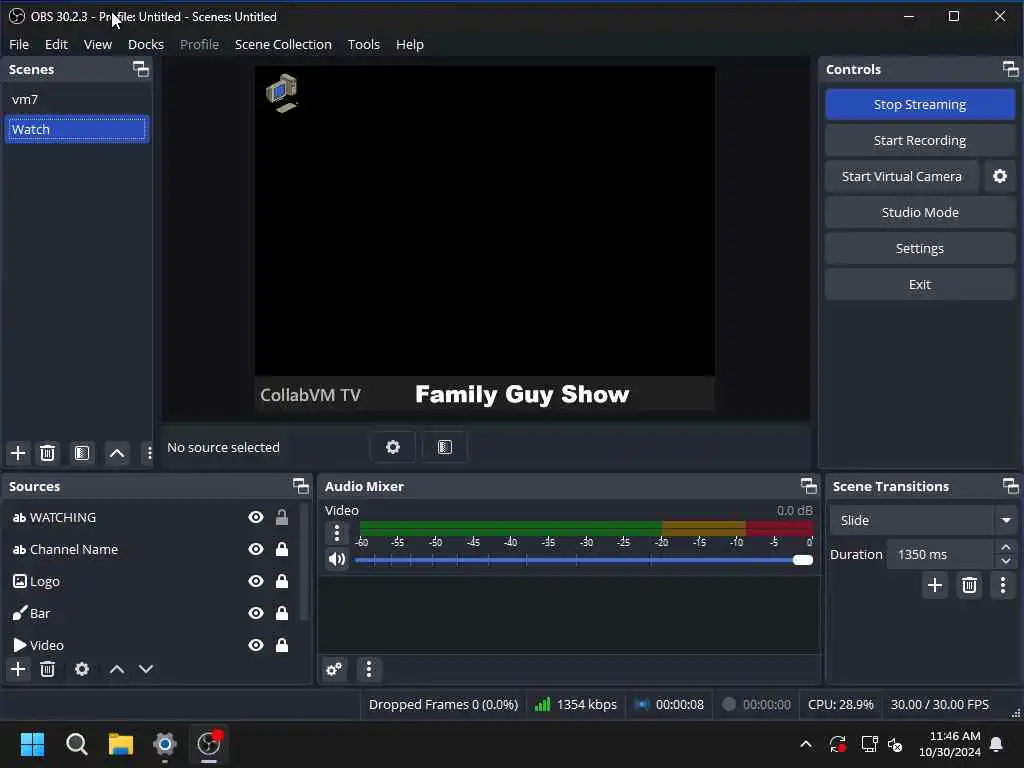
Task: Open the View menu
Action: click(x=98, y=44)
